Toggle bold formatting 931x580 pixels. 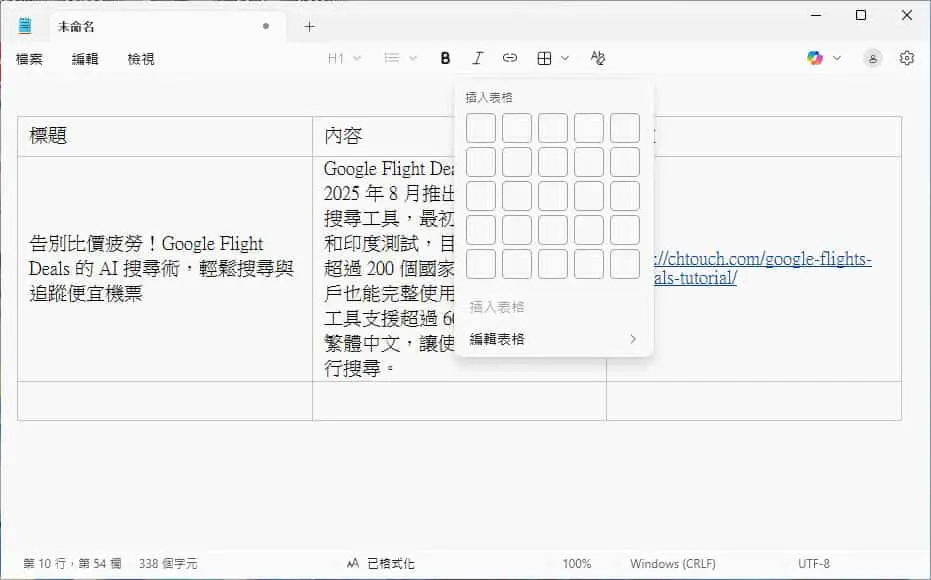(445, 58)
